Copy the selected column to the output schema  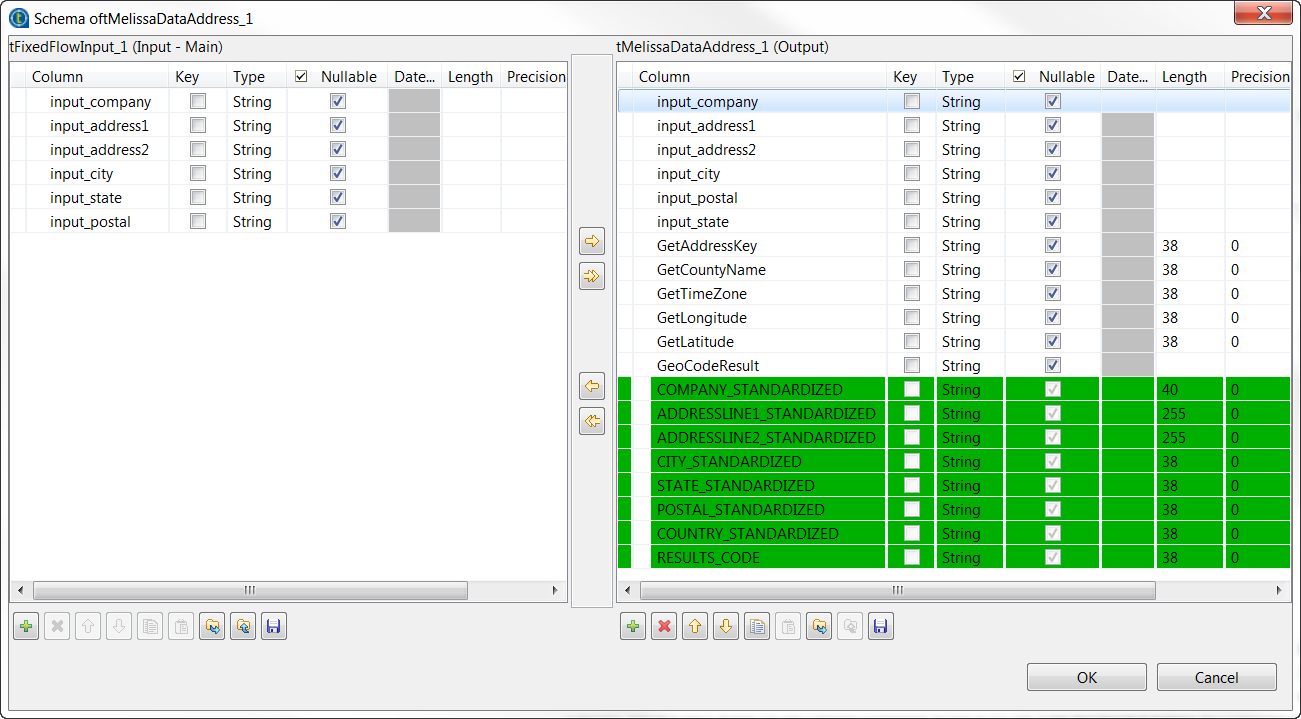tap(591, 240)
